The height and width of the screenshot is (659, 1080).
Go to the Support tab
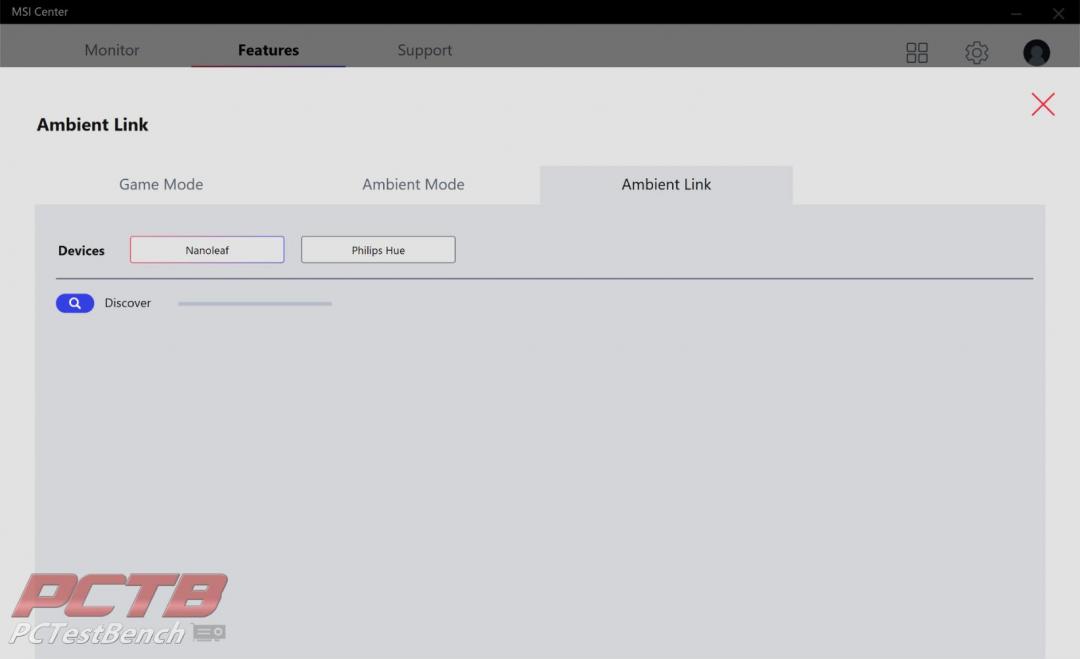(424, 50)
